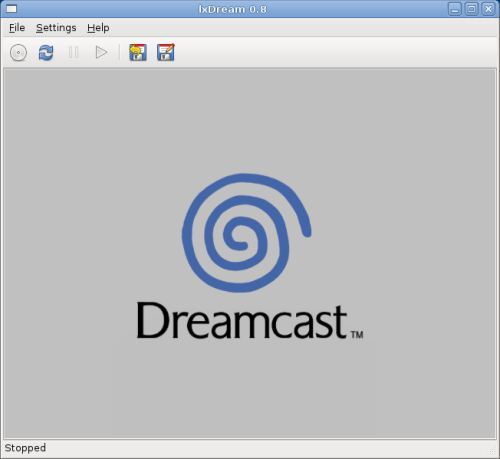Screen dimensions: 500x459
Task: Open the Help menu
Action: 98,28
